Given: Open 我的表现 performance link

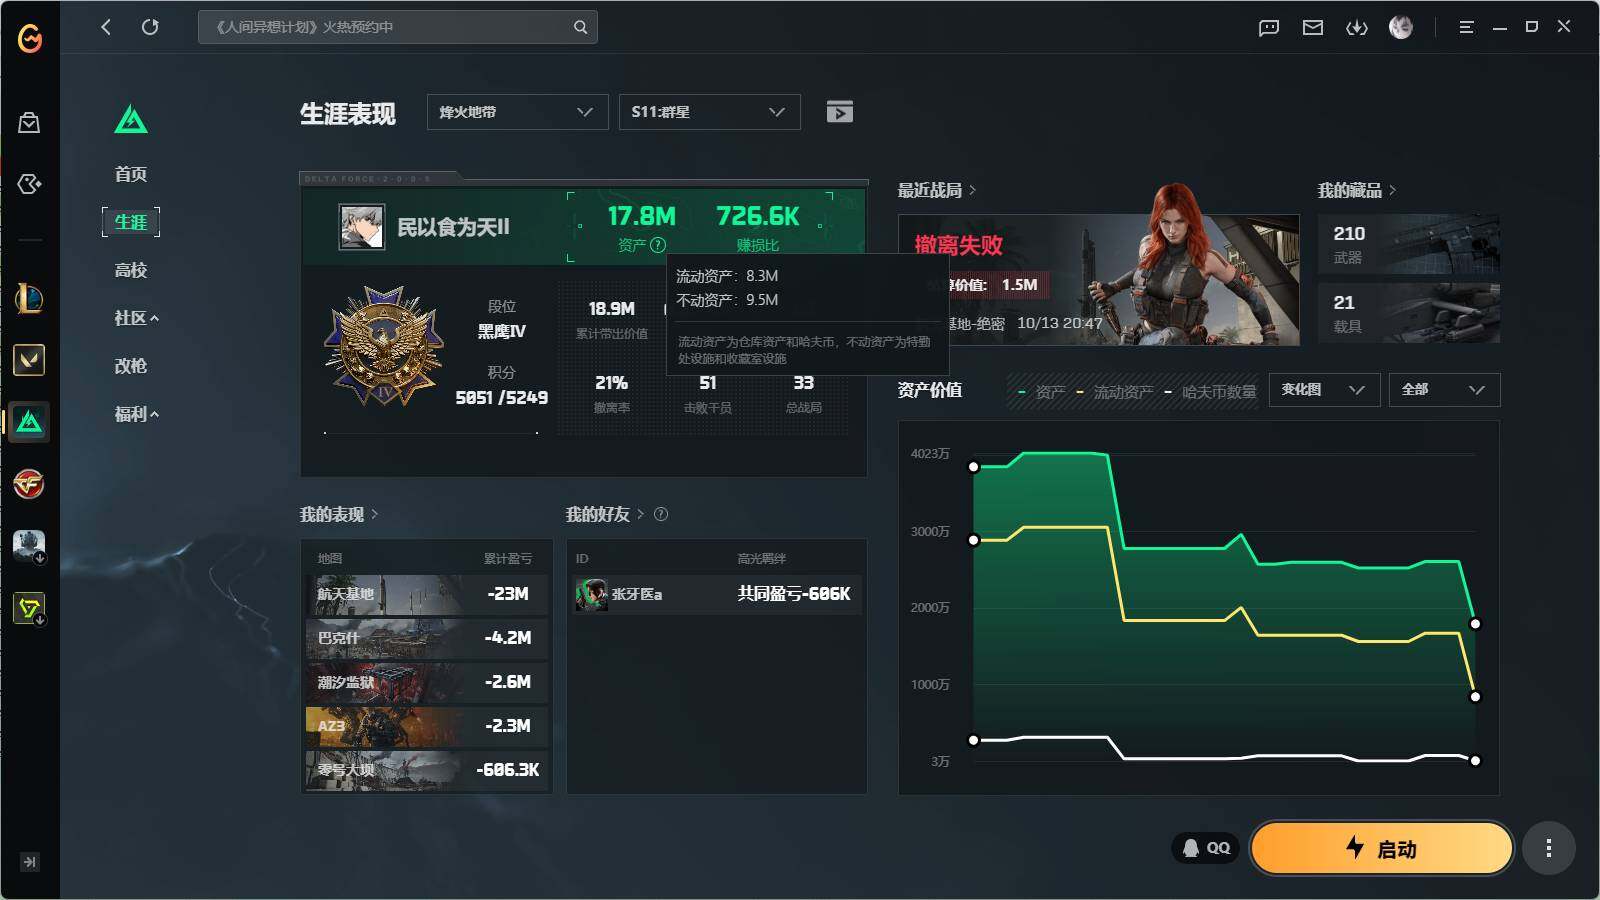Looking at the screenshot, I should coord(339,514).
